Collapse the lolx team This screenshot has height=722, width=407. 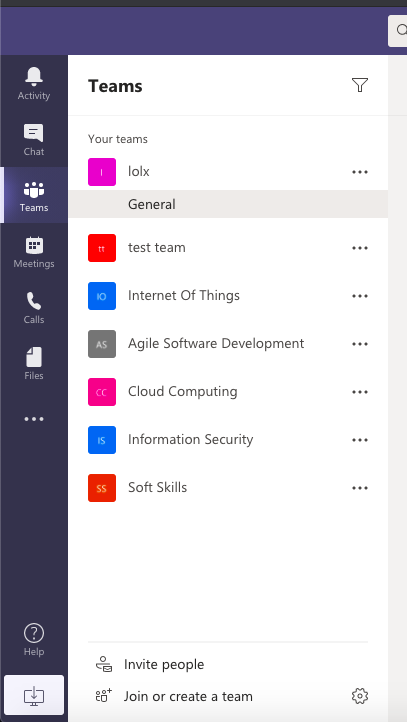[228, 172]
